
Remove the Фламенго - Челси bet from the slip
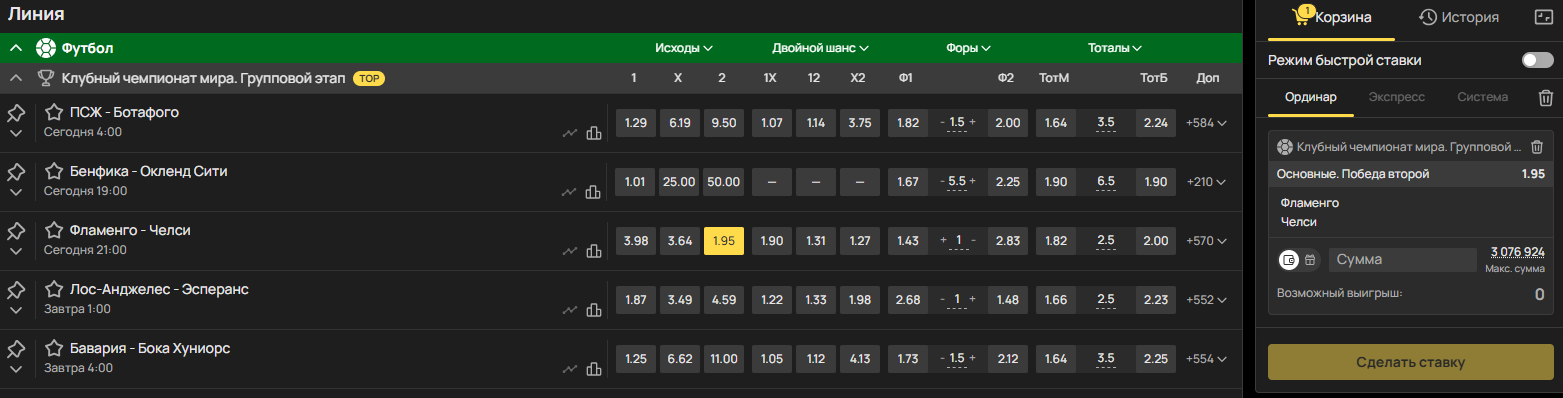tap(1537, 147)
